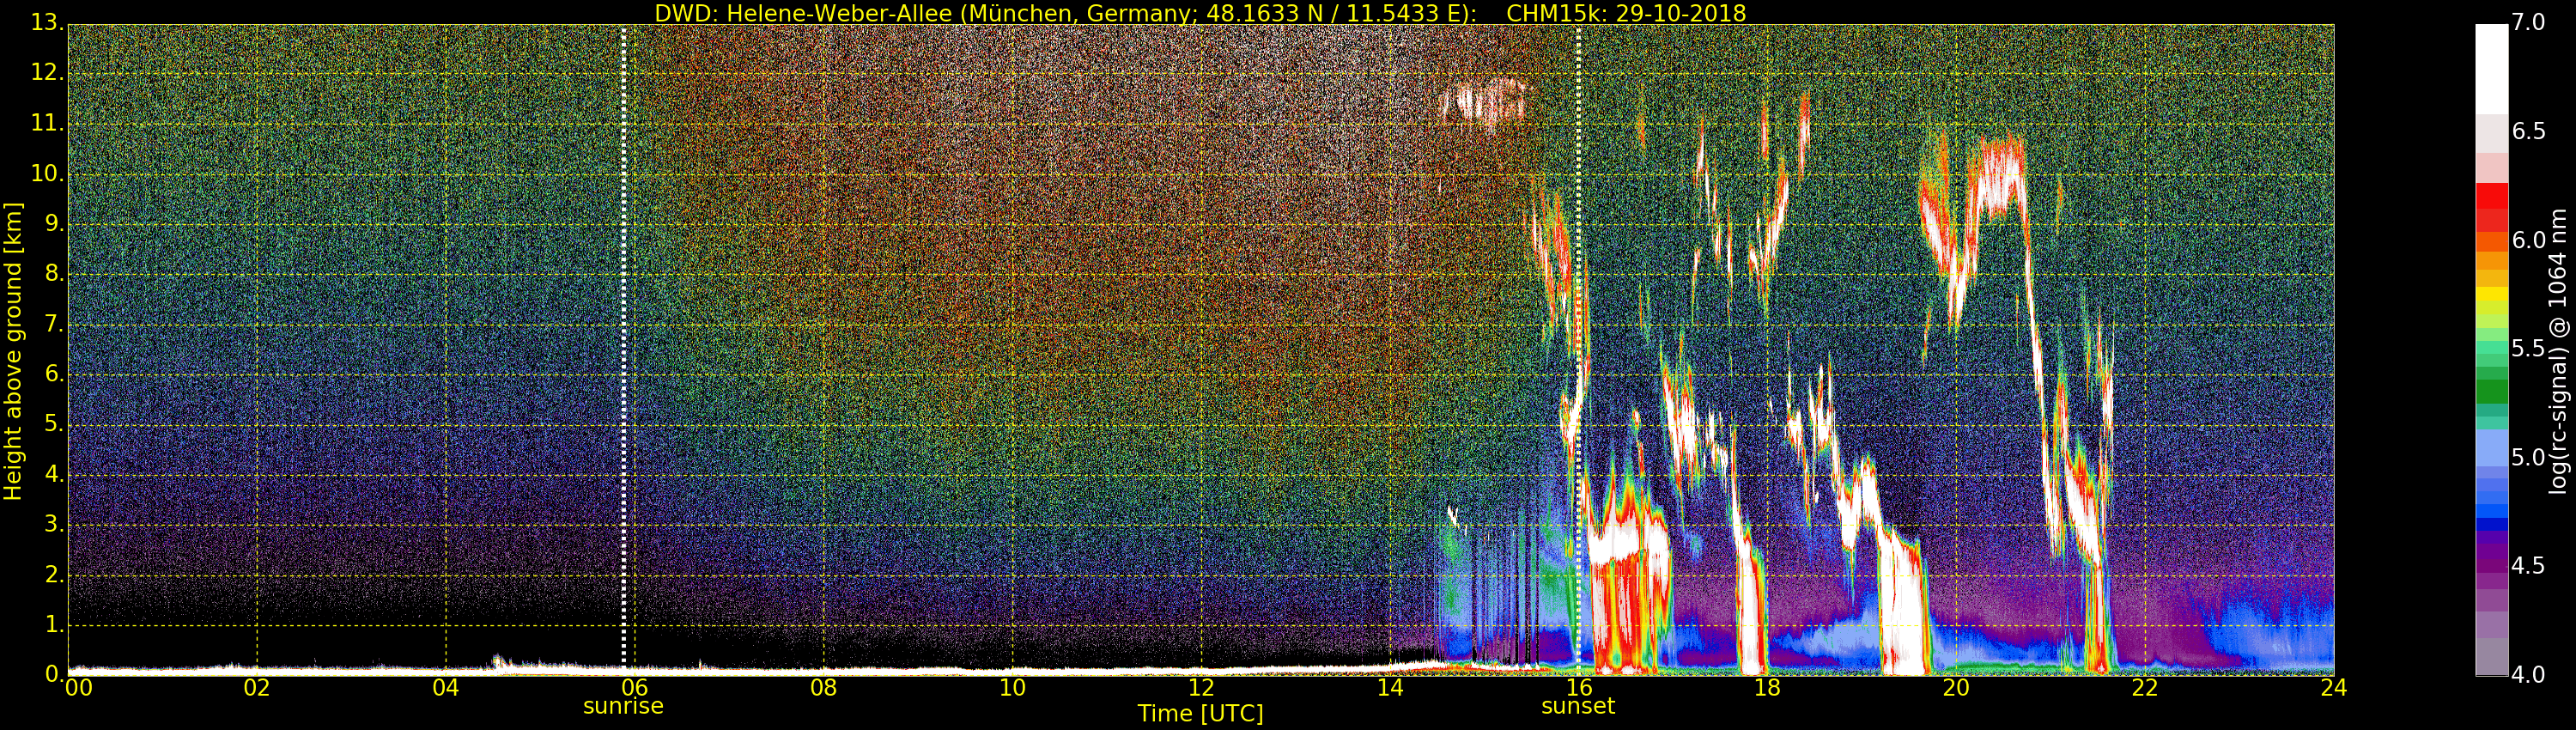Viewport: 2576px width, 730px height.
Task: Click time axis tick '12'
Action: (x=1201, y=688)
